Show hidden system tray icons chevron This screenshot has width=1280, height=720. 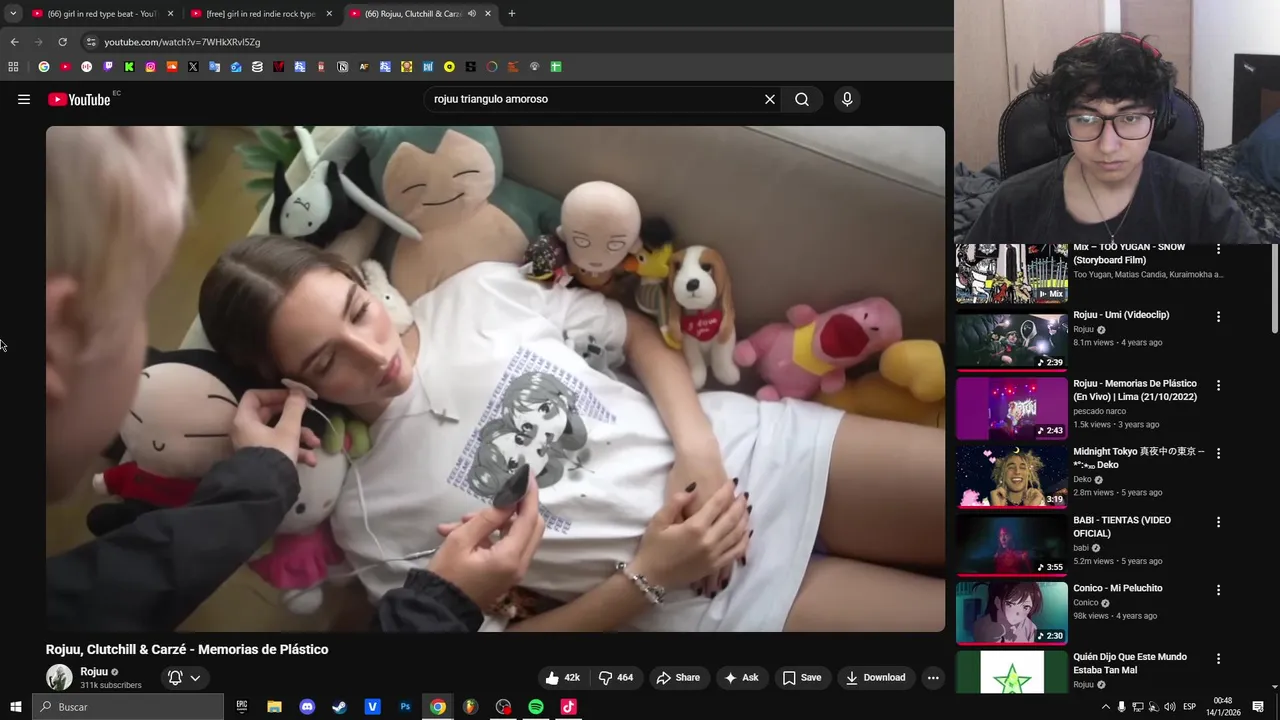[x=1105, y=707]
